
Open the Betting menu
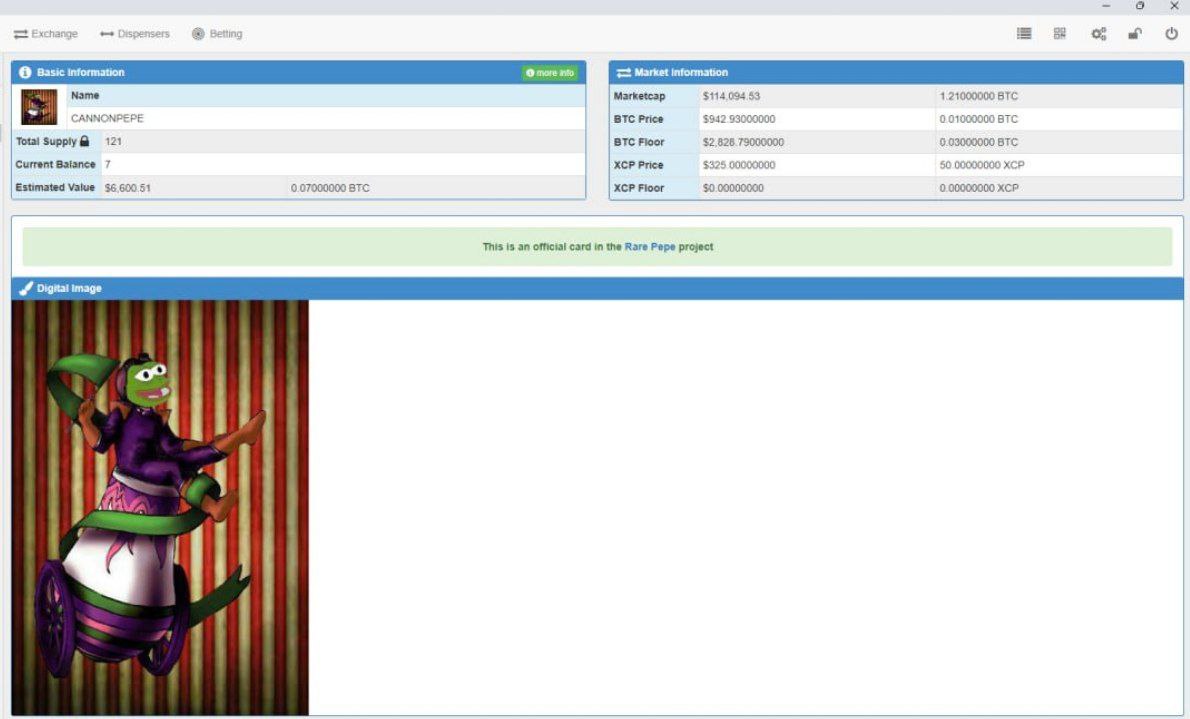point(217,34)
